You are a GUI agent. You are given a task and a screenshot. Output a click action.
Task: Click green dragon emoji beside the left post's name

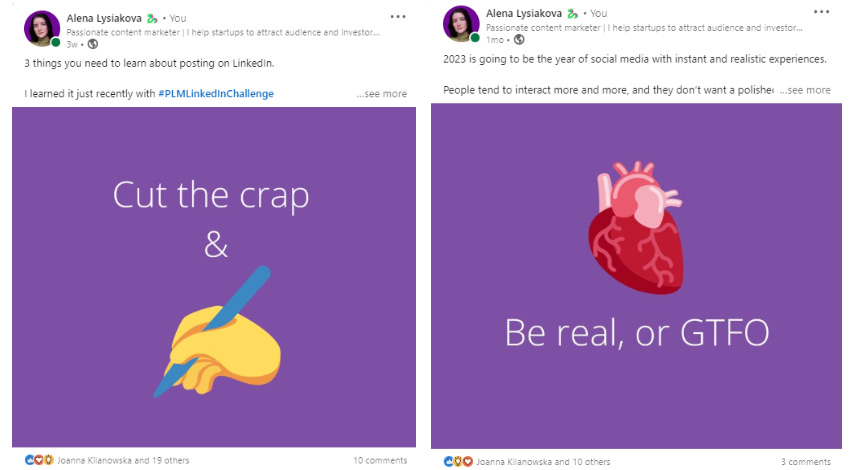point(152,19)
